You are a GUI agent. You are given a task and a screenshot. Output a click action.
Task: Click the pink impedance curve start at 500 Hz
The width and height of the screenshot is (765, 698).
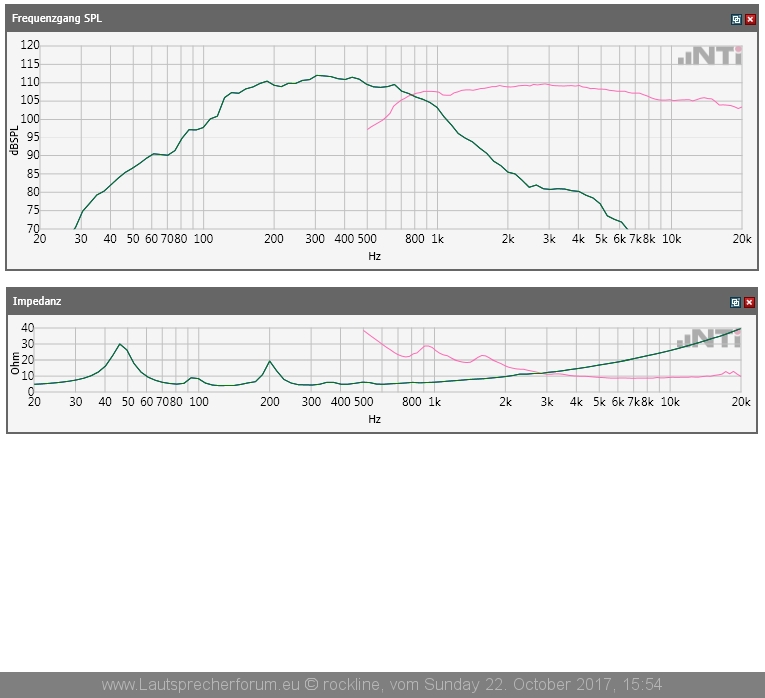click(x=364, y=330)
